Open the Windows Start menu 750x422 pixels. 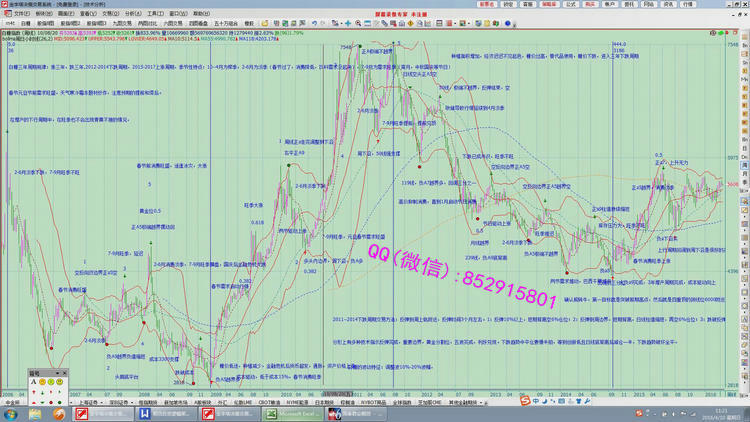pyautogui.click(x=12, y=413)
